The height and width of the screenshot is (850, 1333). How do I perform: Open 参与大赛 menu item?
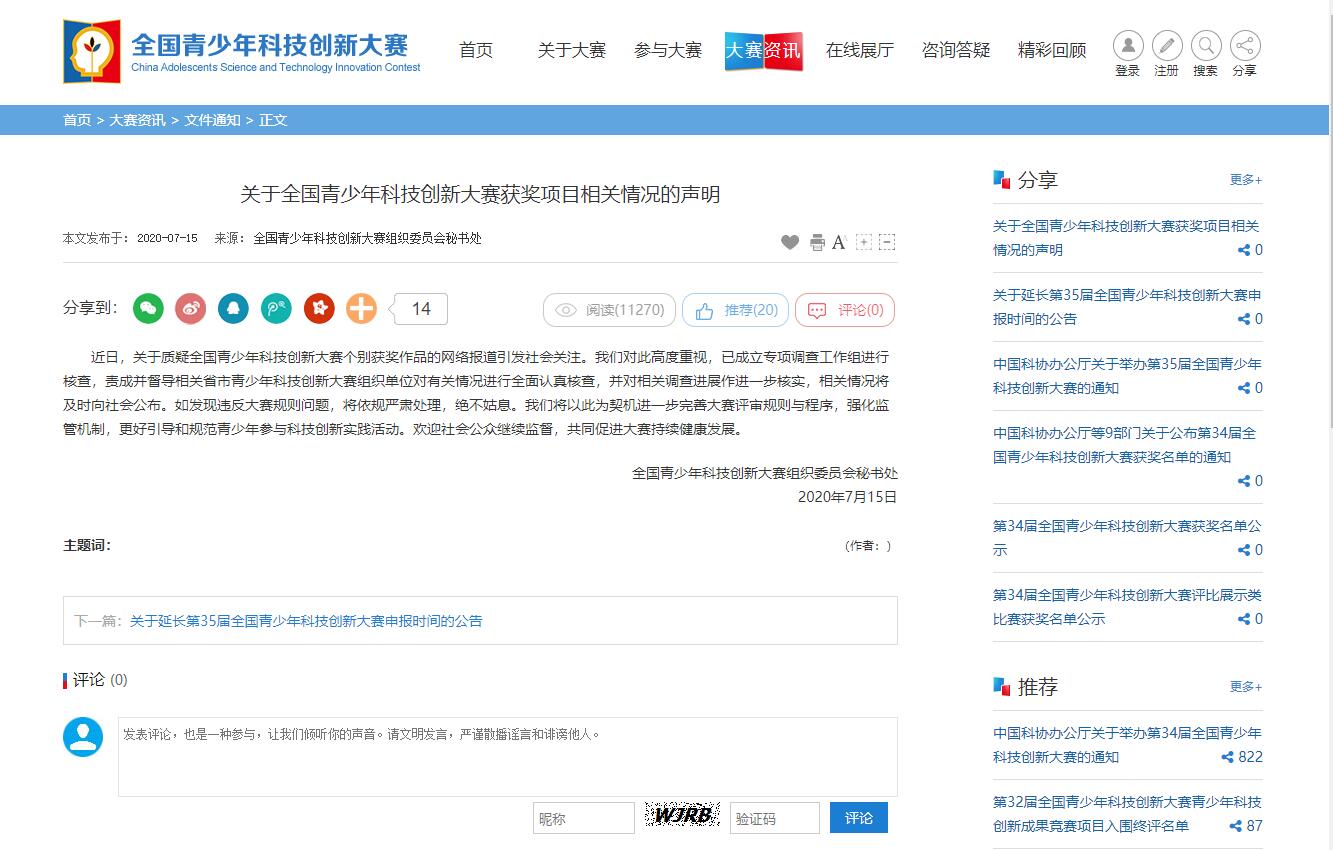(x=668, y=50)
